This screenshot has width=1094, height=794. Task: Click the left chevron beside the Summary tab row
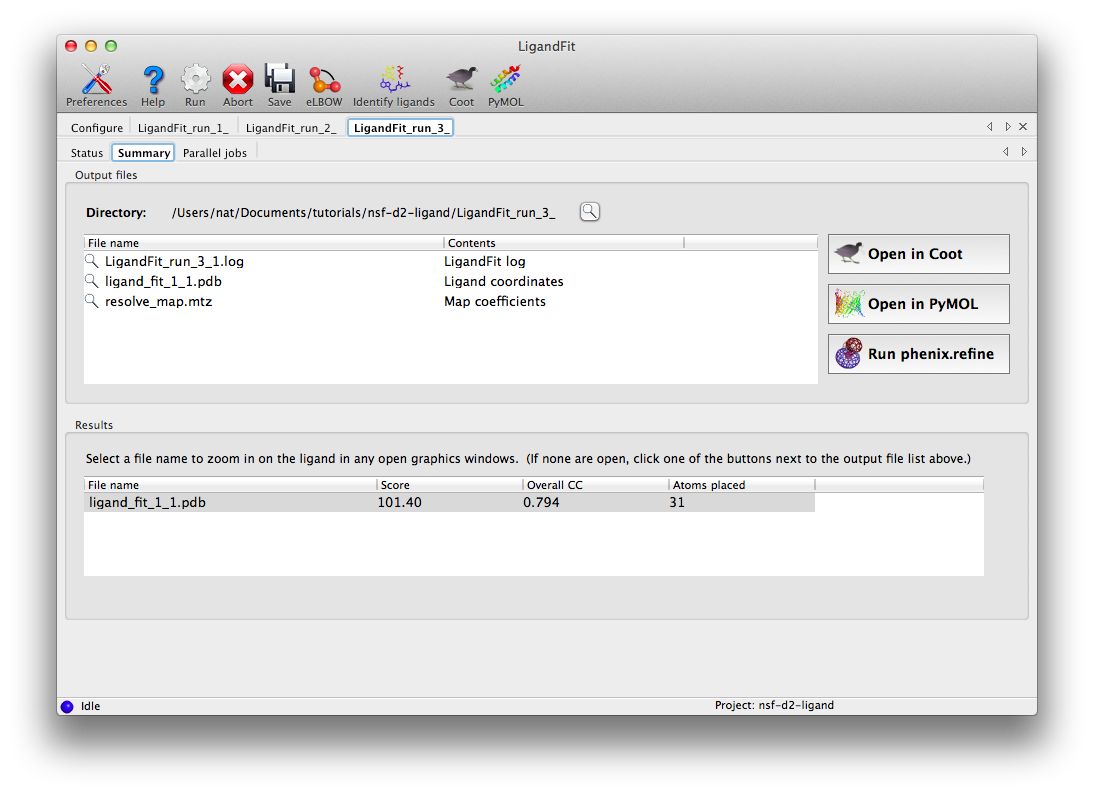tap(1007, 152)
